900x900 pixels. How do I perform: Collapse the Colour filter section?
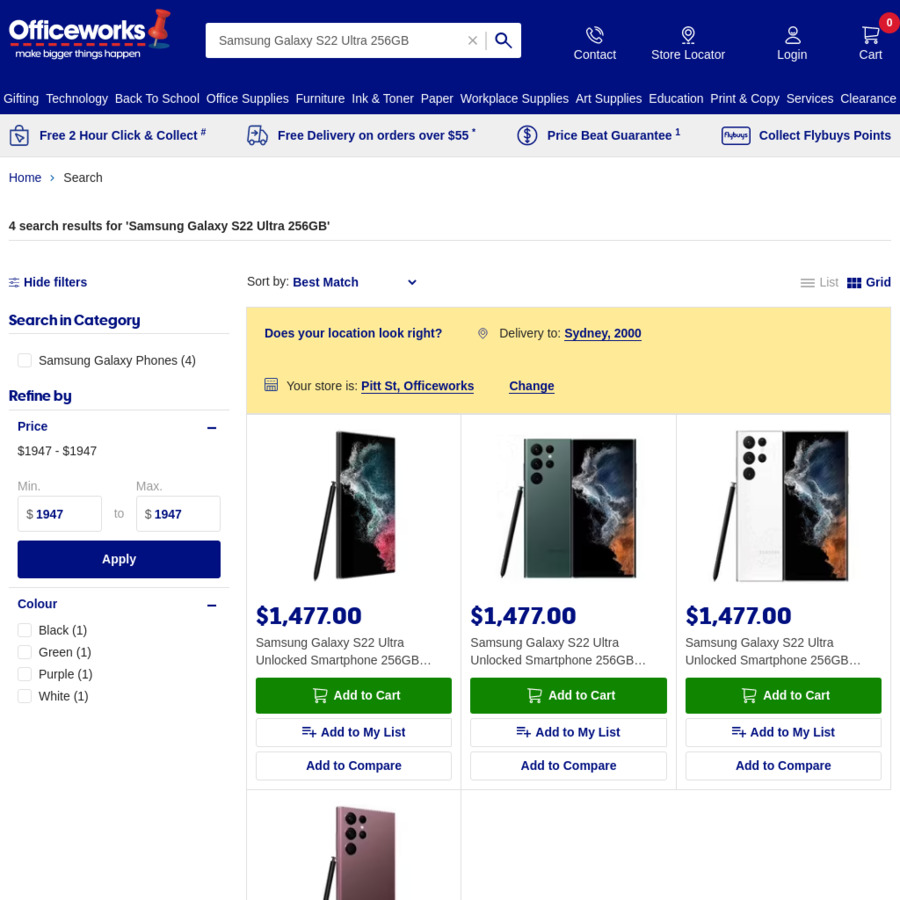[212, 605]
